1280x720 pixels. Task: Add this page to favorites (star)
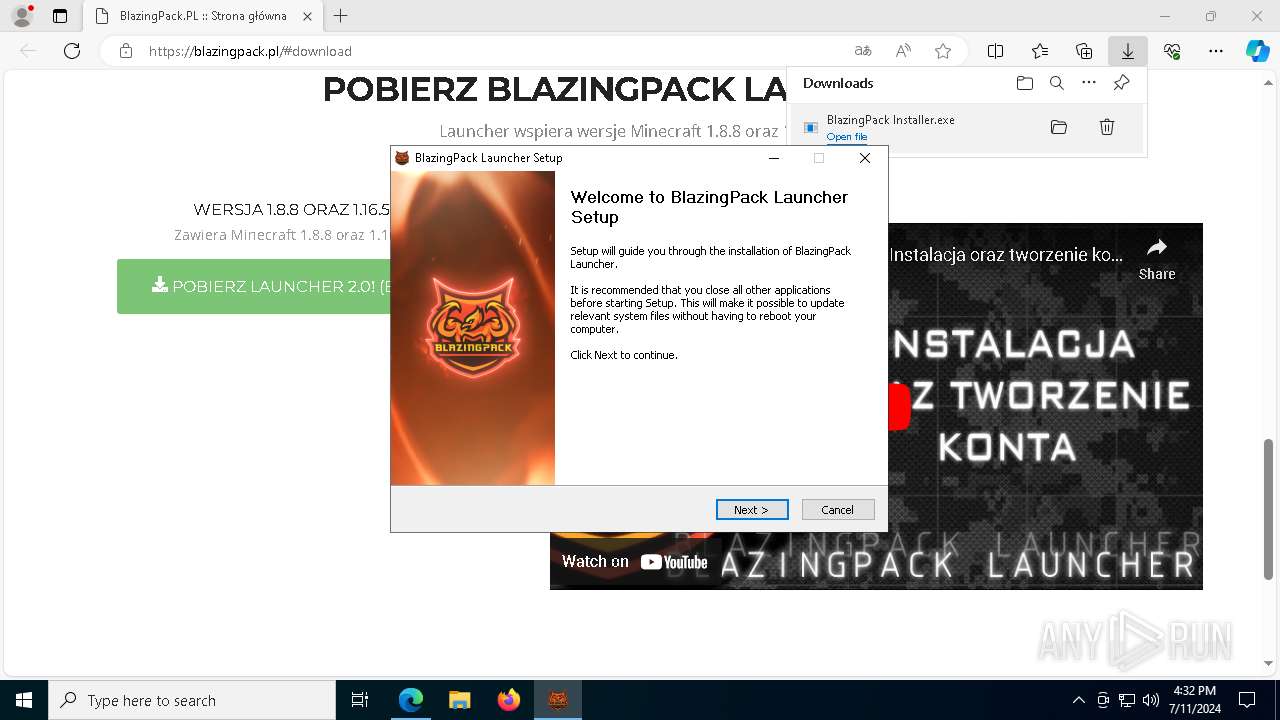942,51
